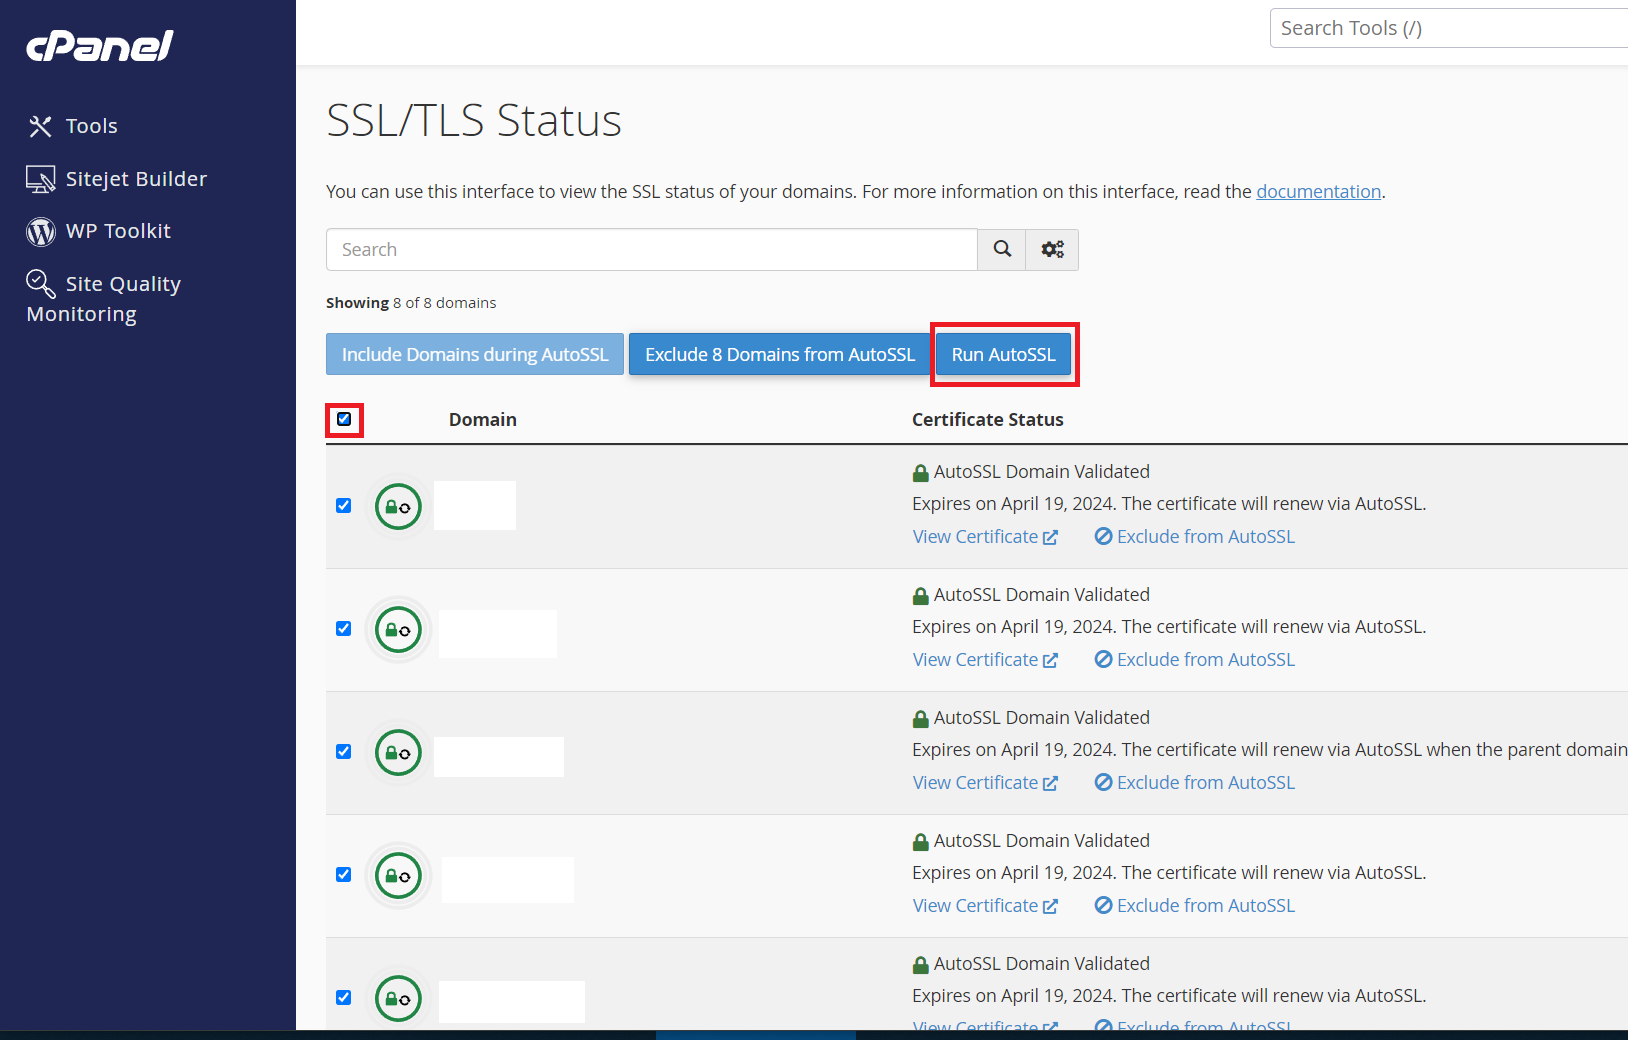Exclude the third domain from AutoSSL
Image resolution: width=1628 pixels, height=1040 pixels.
tap(1195, 783)
